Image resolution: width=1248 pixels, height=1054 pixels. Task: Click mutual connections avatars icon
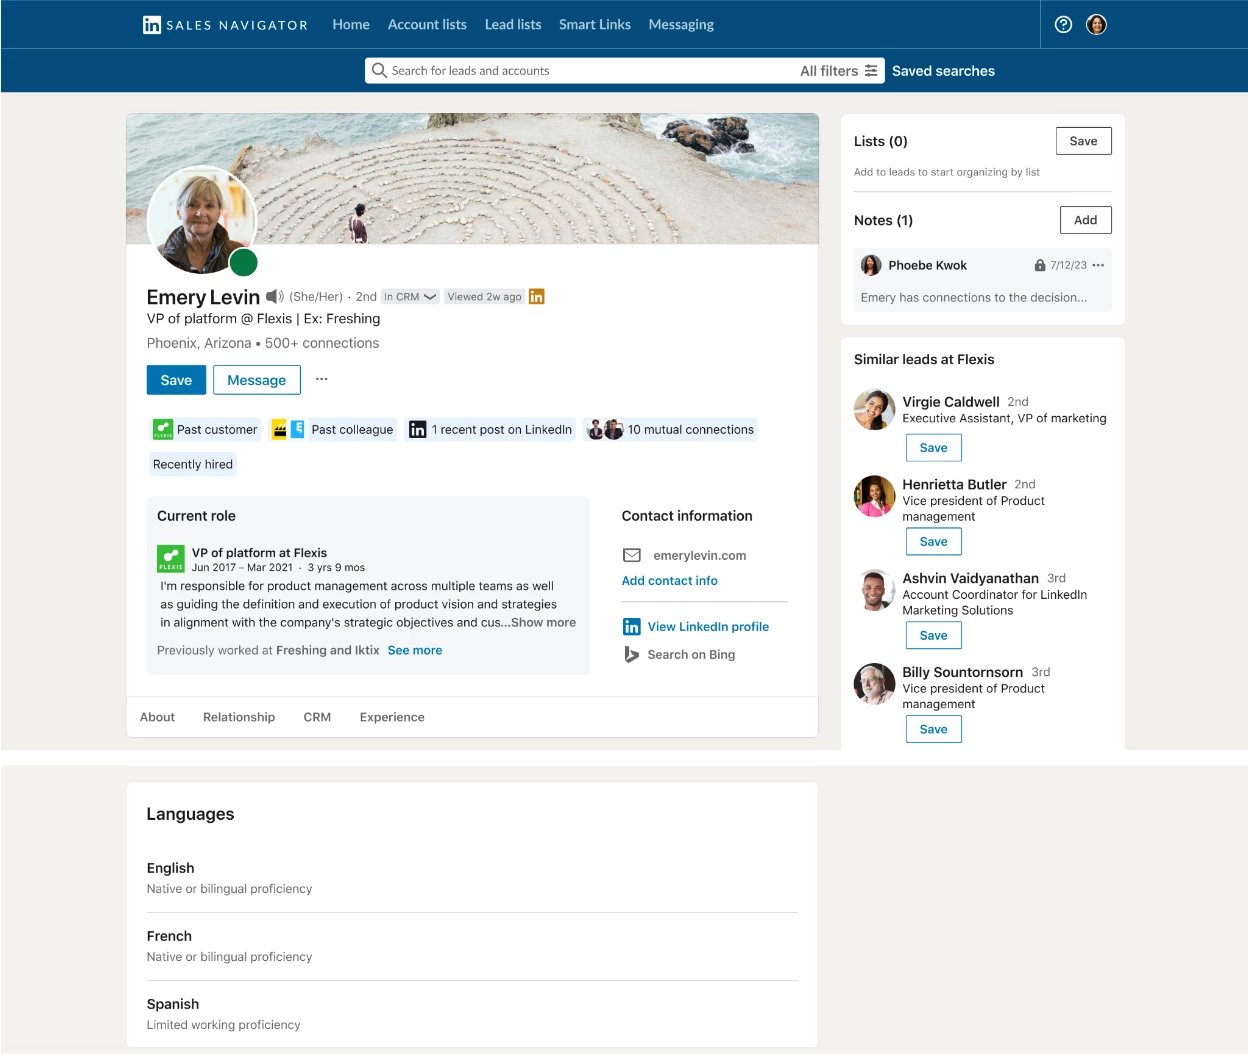[605, 430]
